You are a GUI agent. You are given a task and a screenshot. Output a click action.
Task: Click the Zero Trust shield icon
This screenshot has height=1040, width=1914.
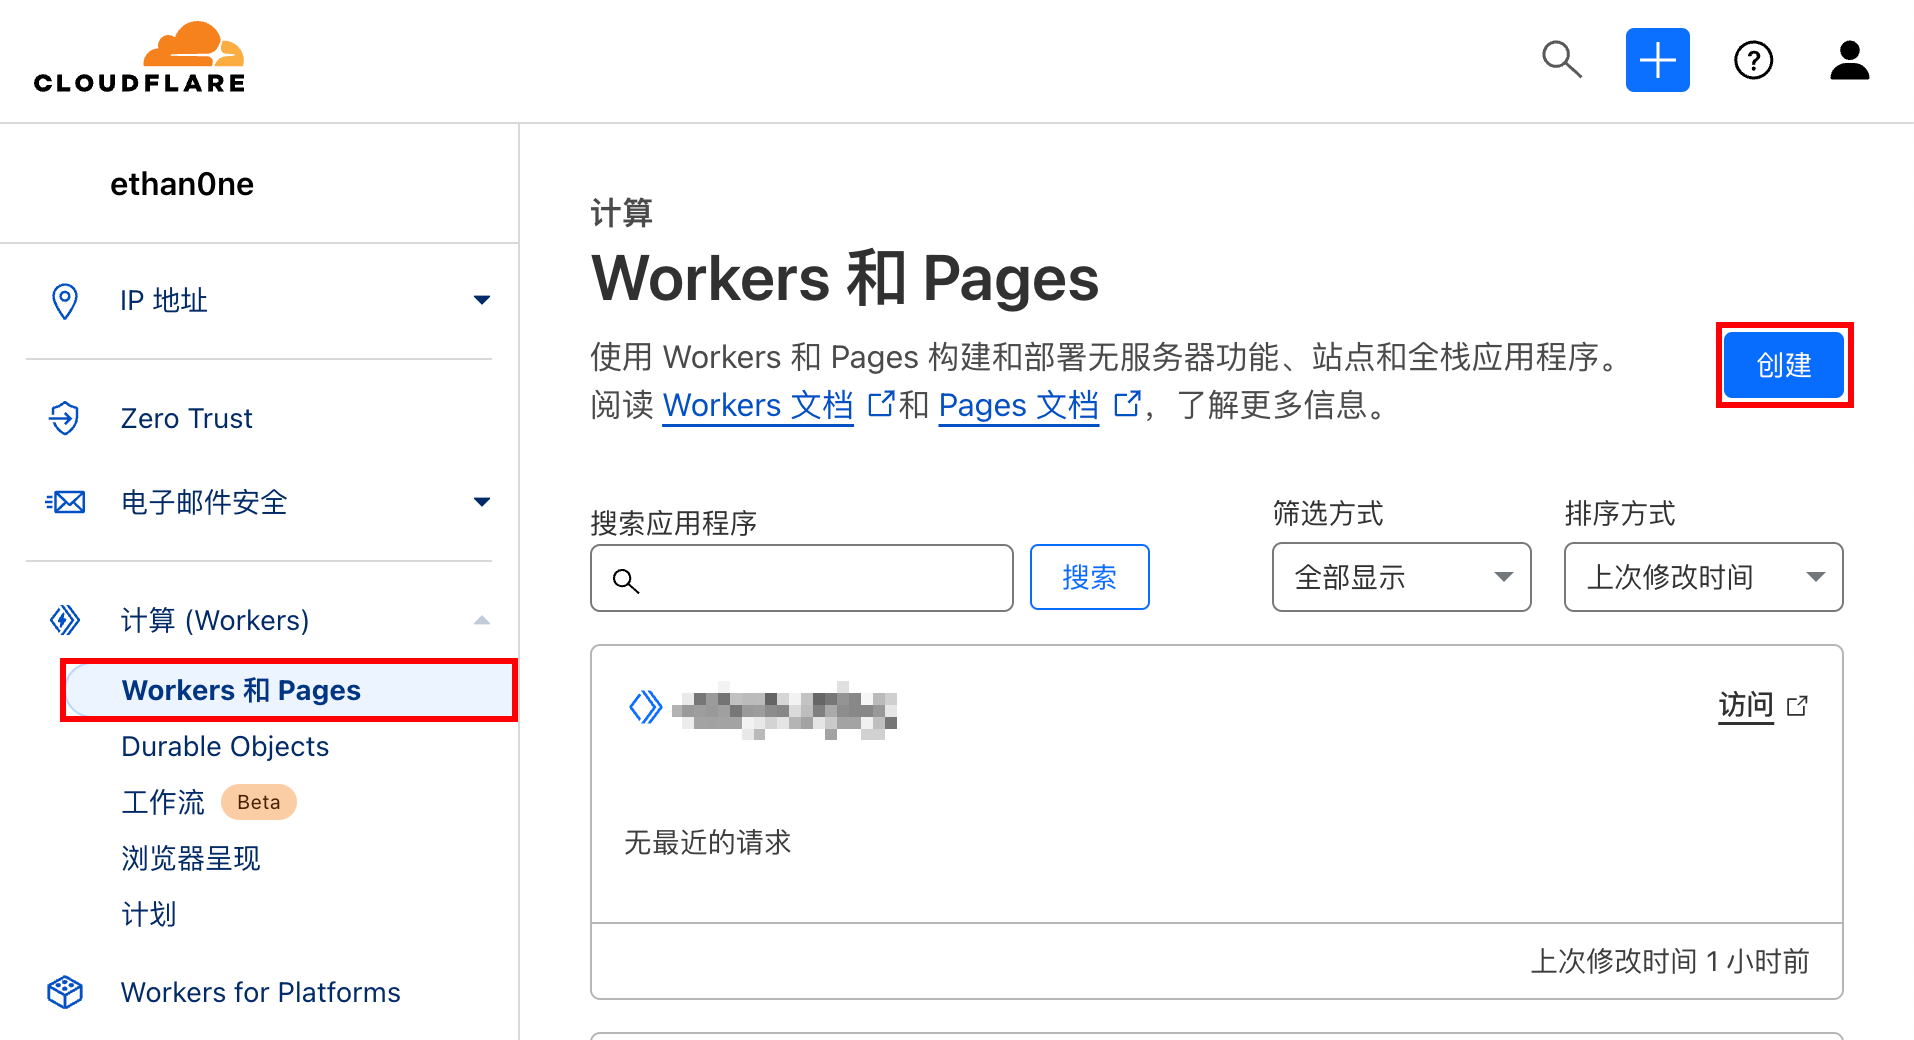[65, 418]
